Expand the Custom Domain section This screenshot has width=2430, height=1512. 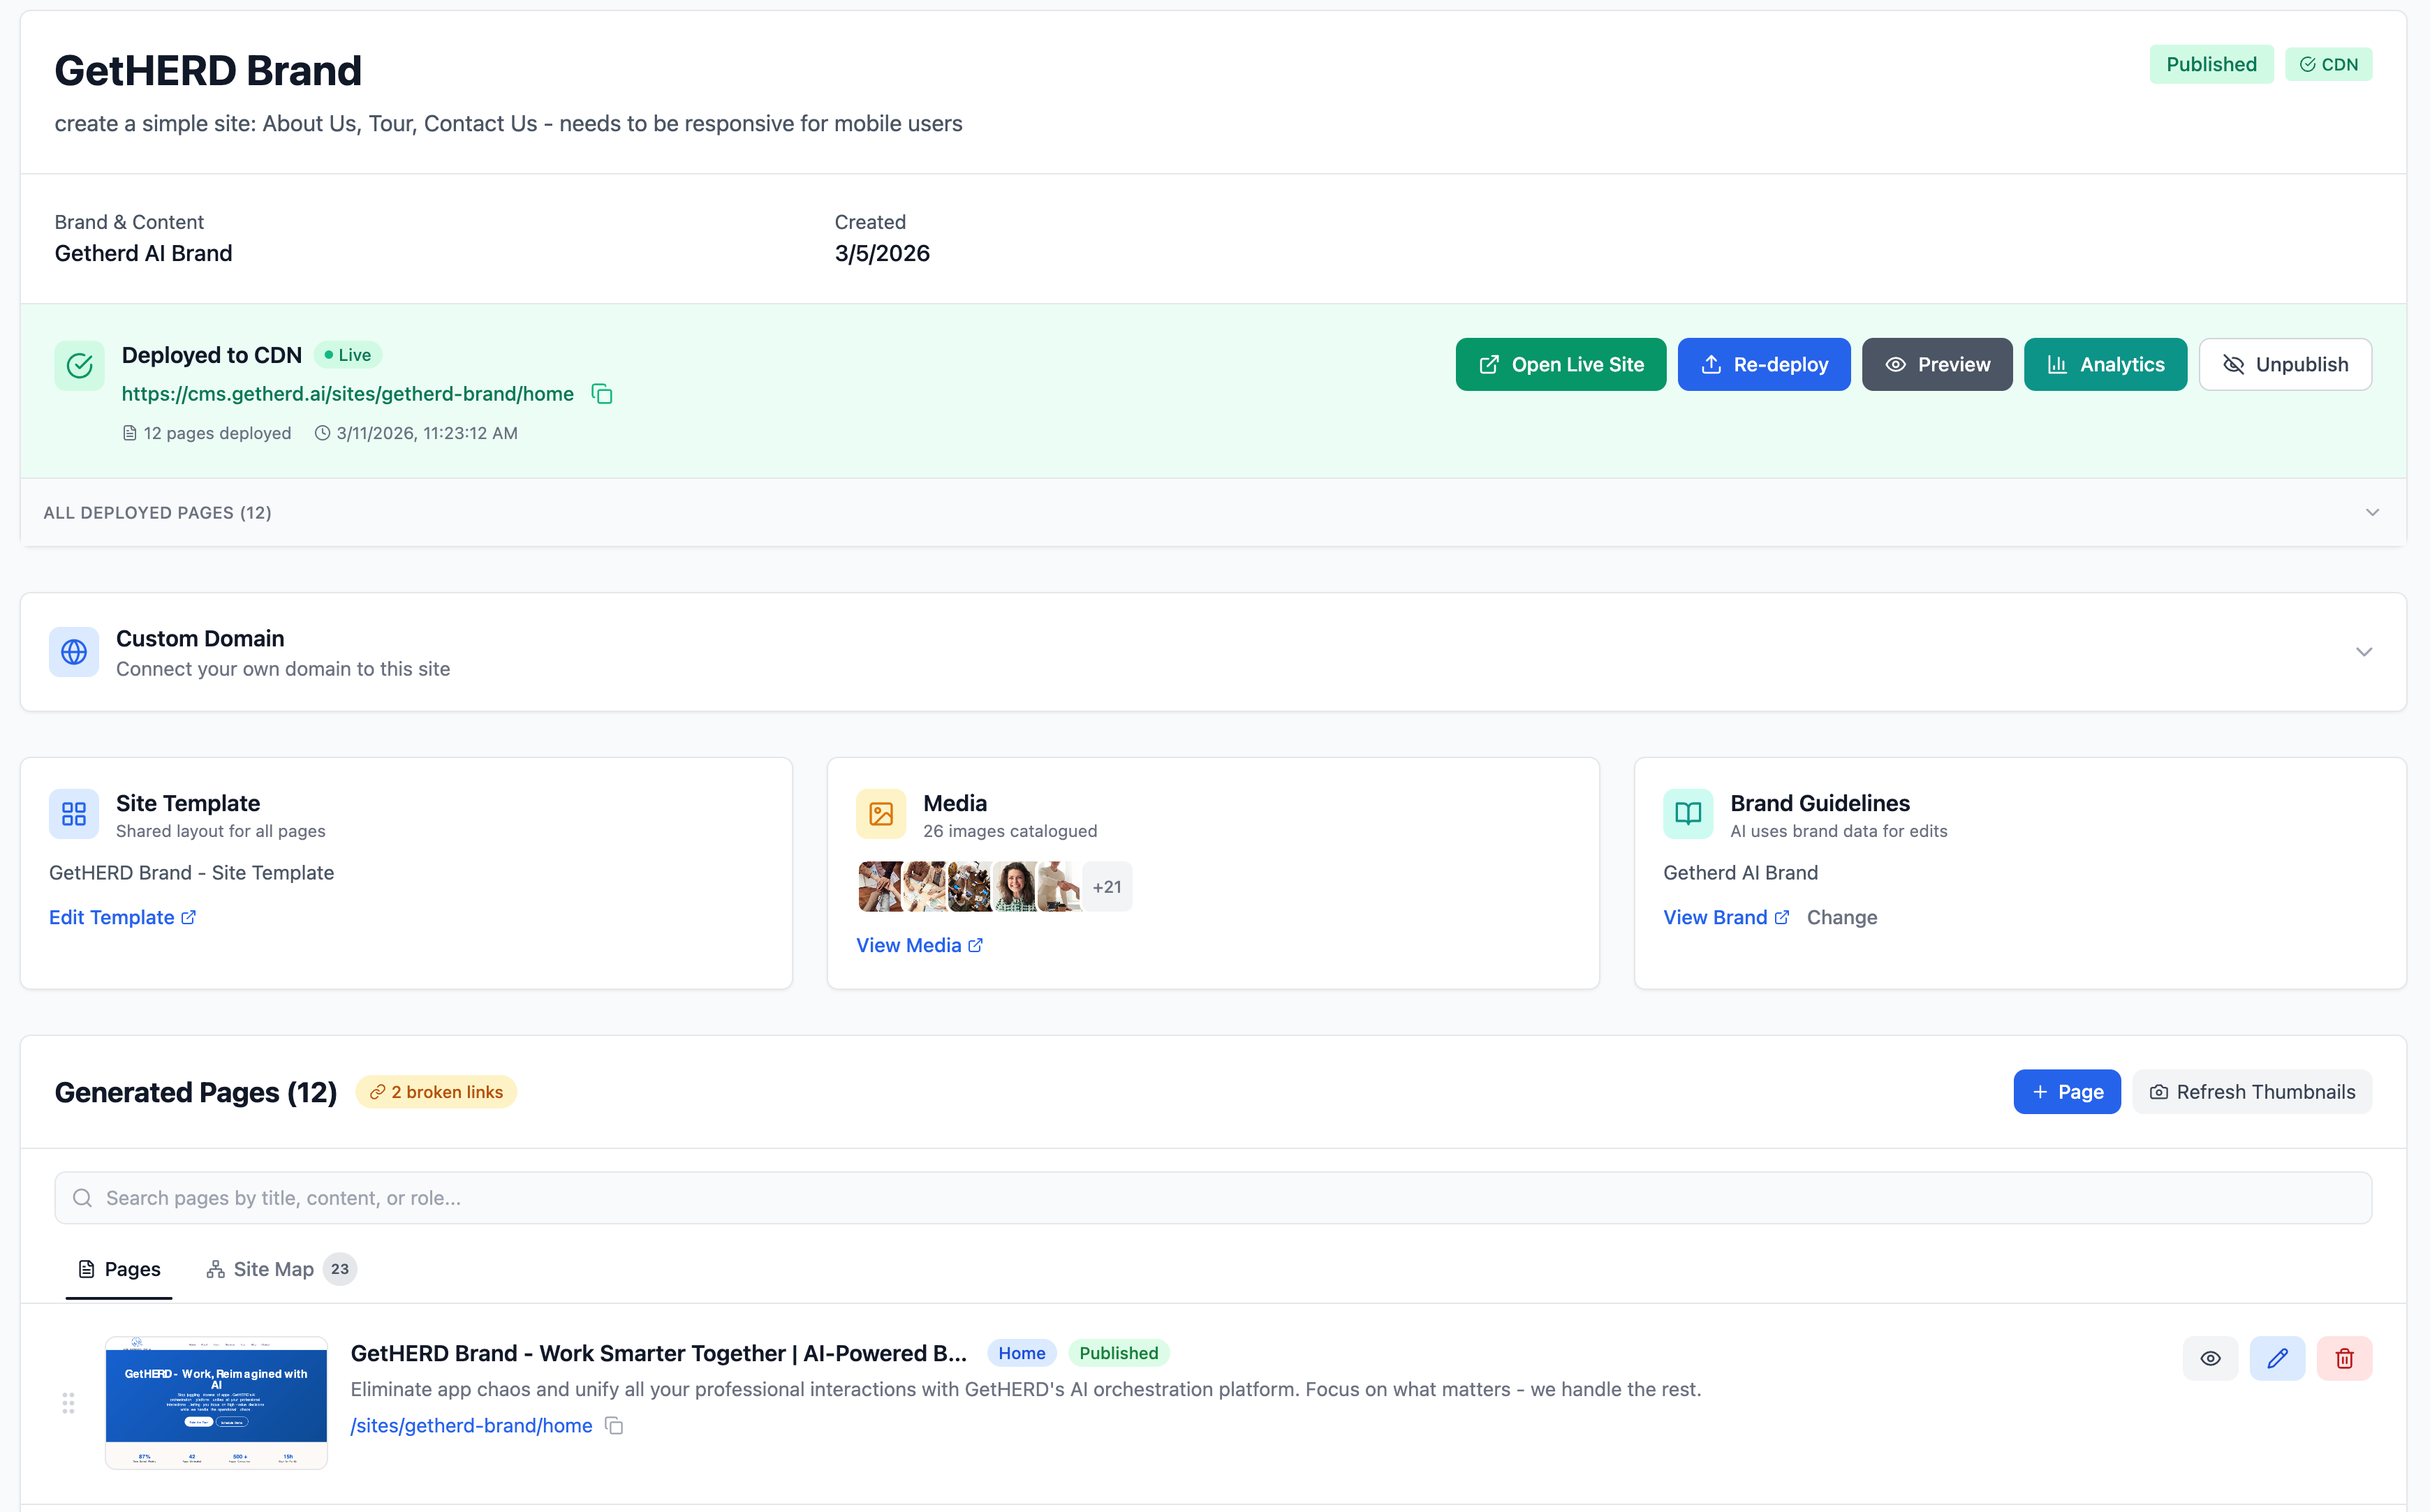click(2363, 652)
